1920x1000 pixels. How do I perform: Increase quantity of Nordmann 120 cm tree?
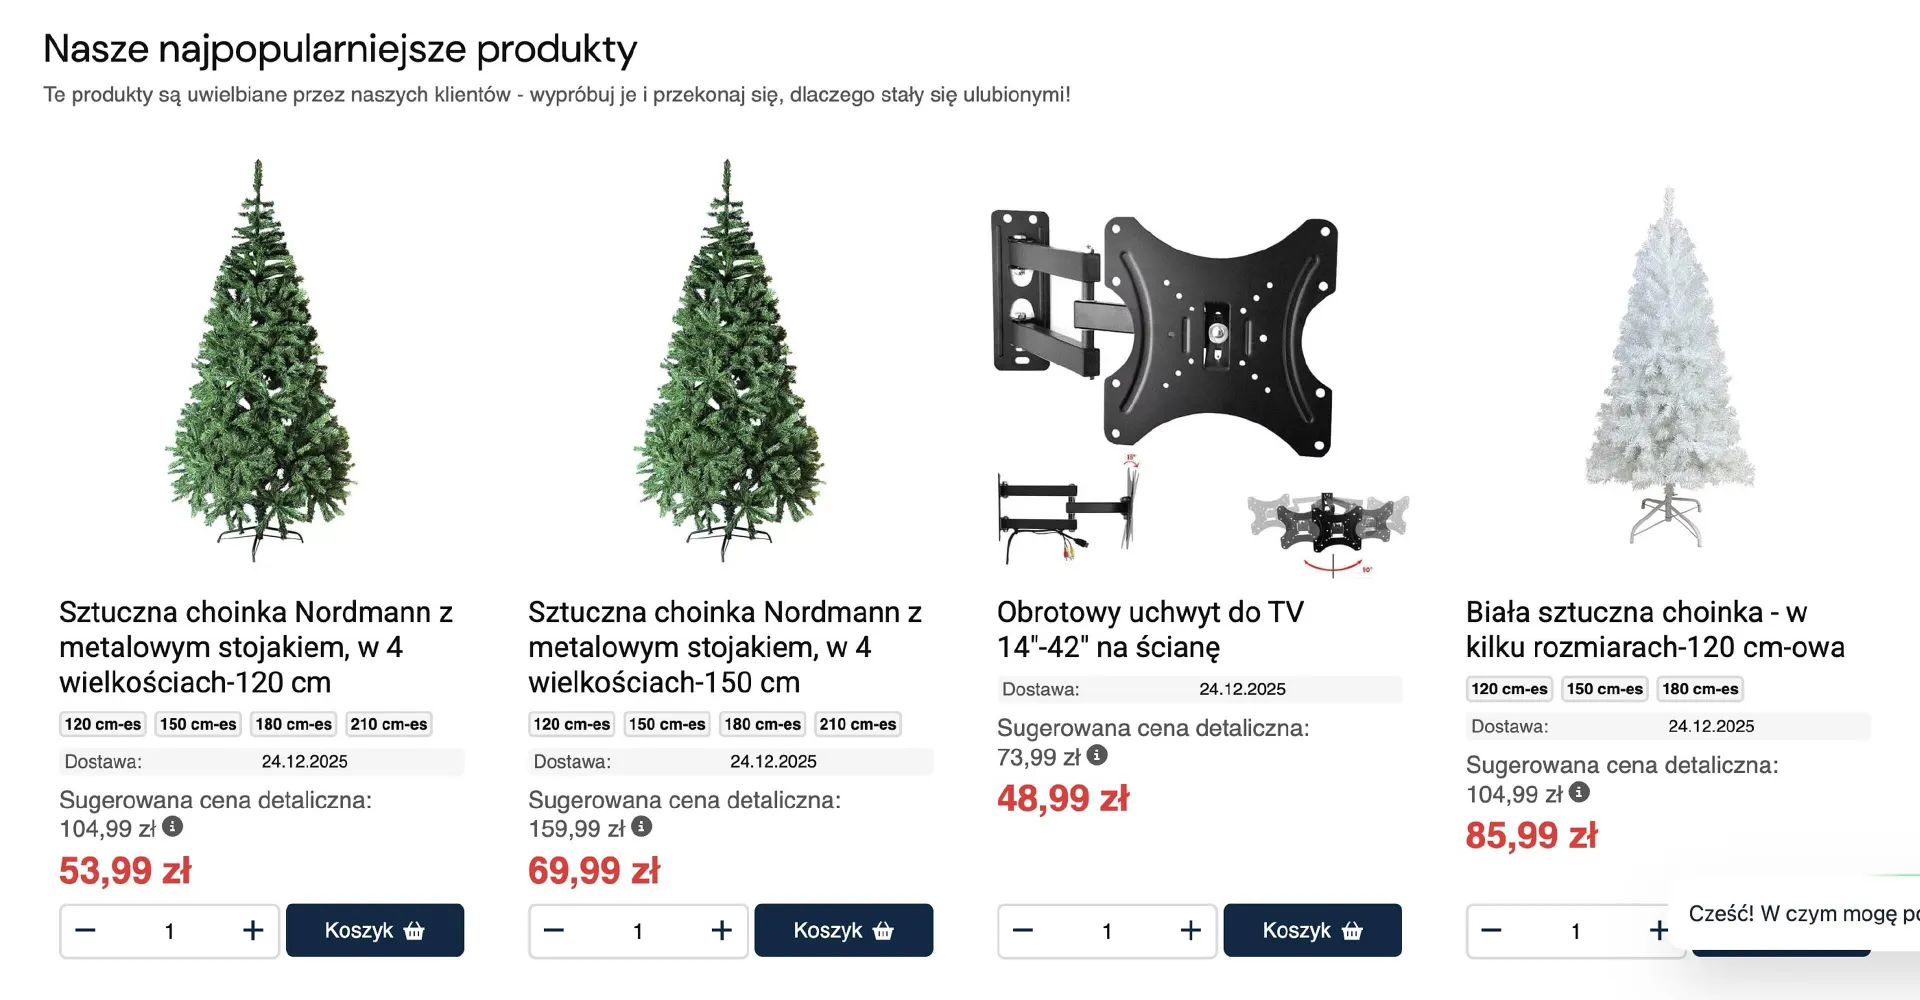[253, 931]
